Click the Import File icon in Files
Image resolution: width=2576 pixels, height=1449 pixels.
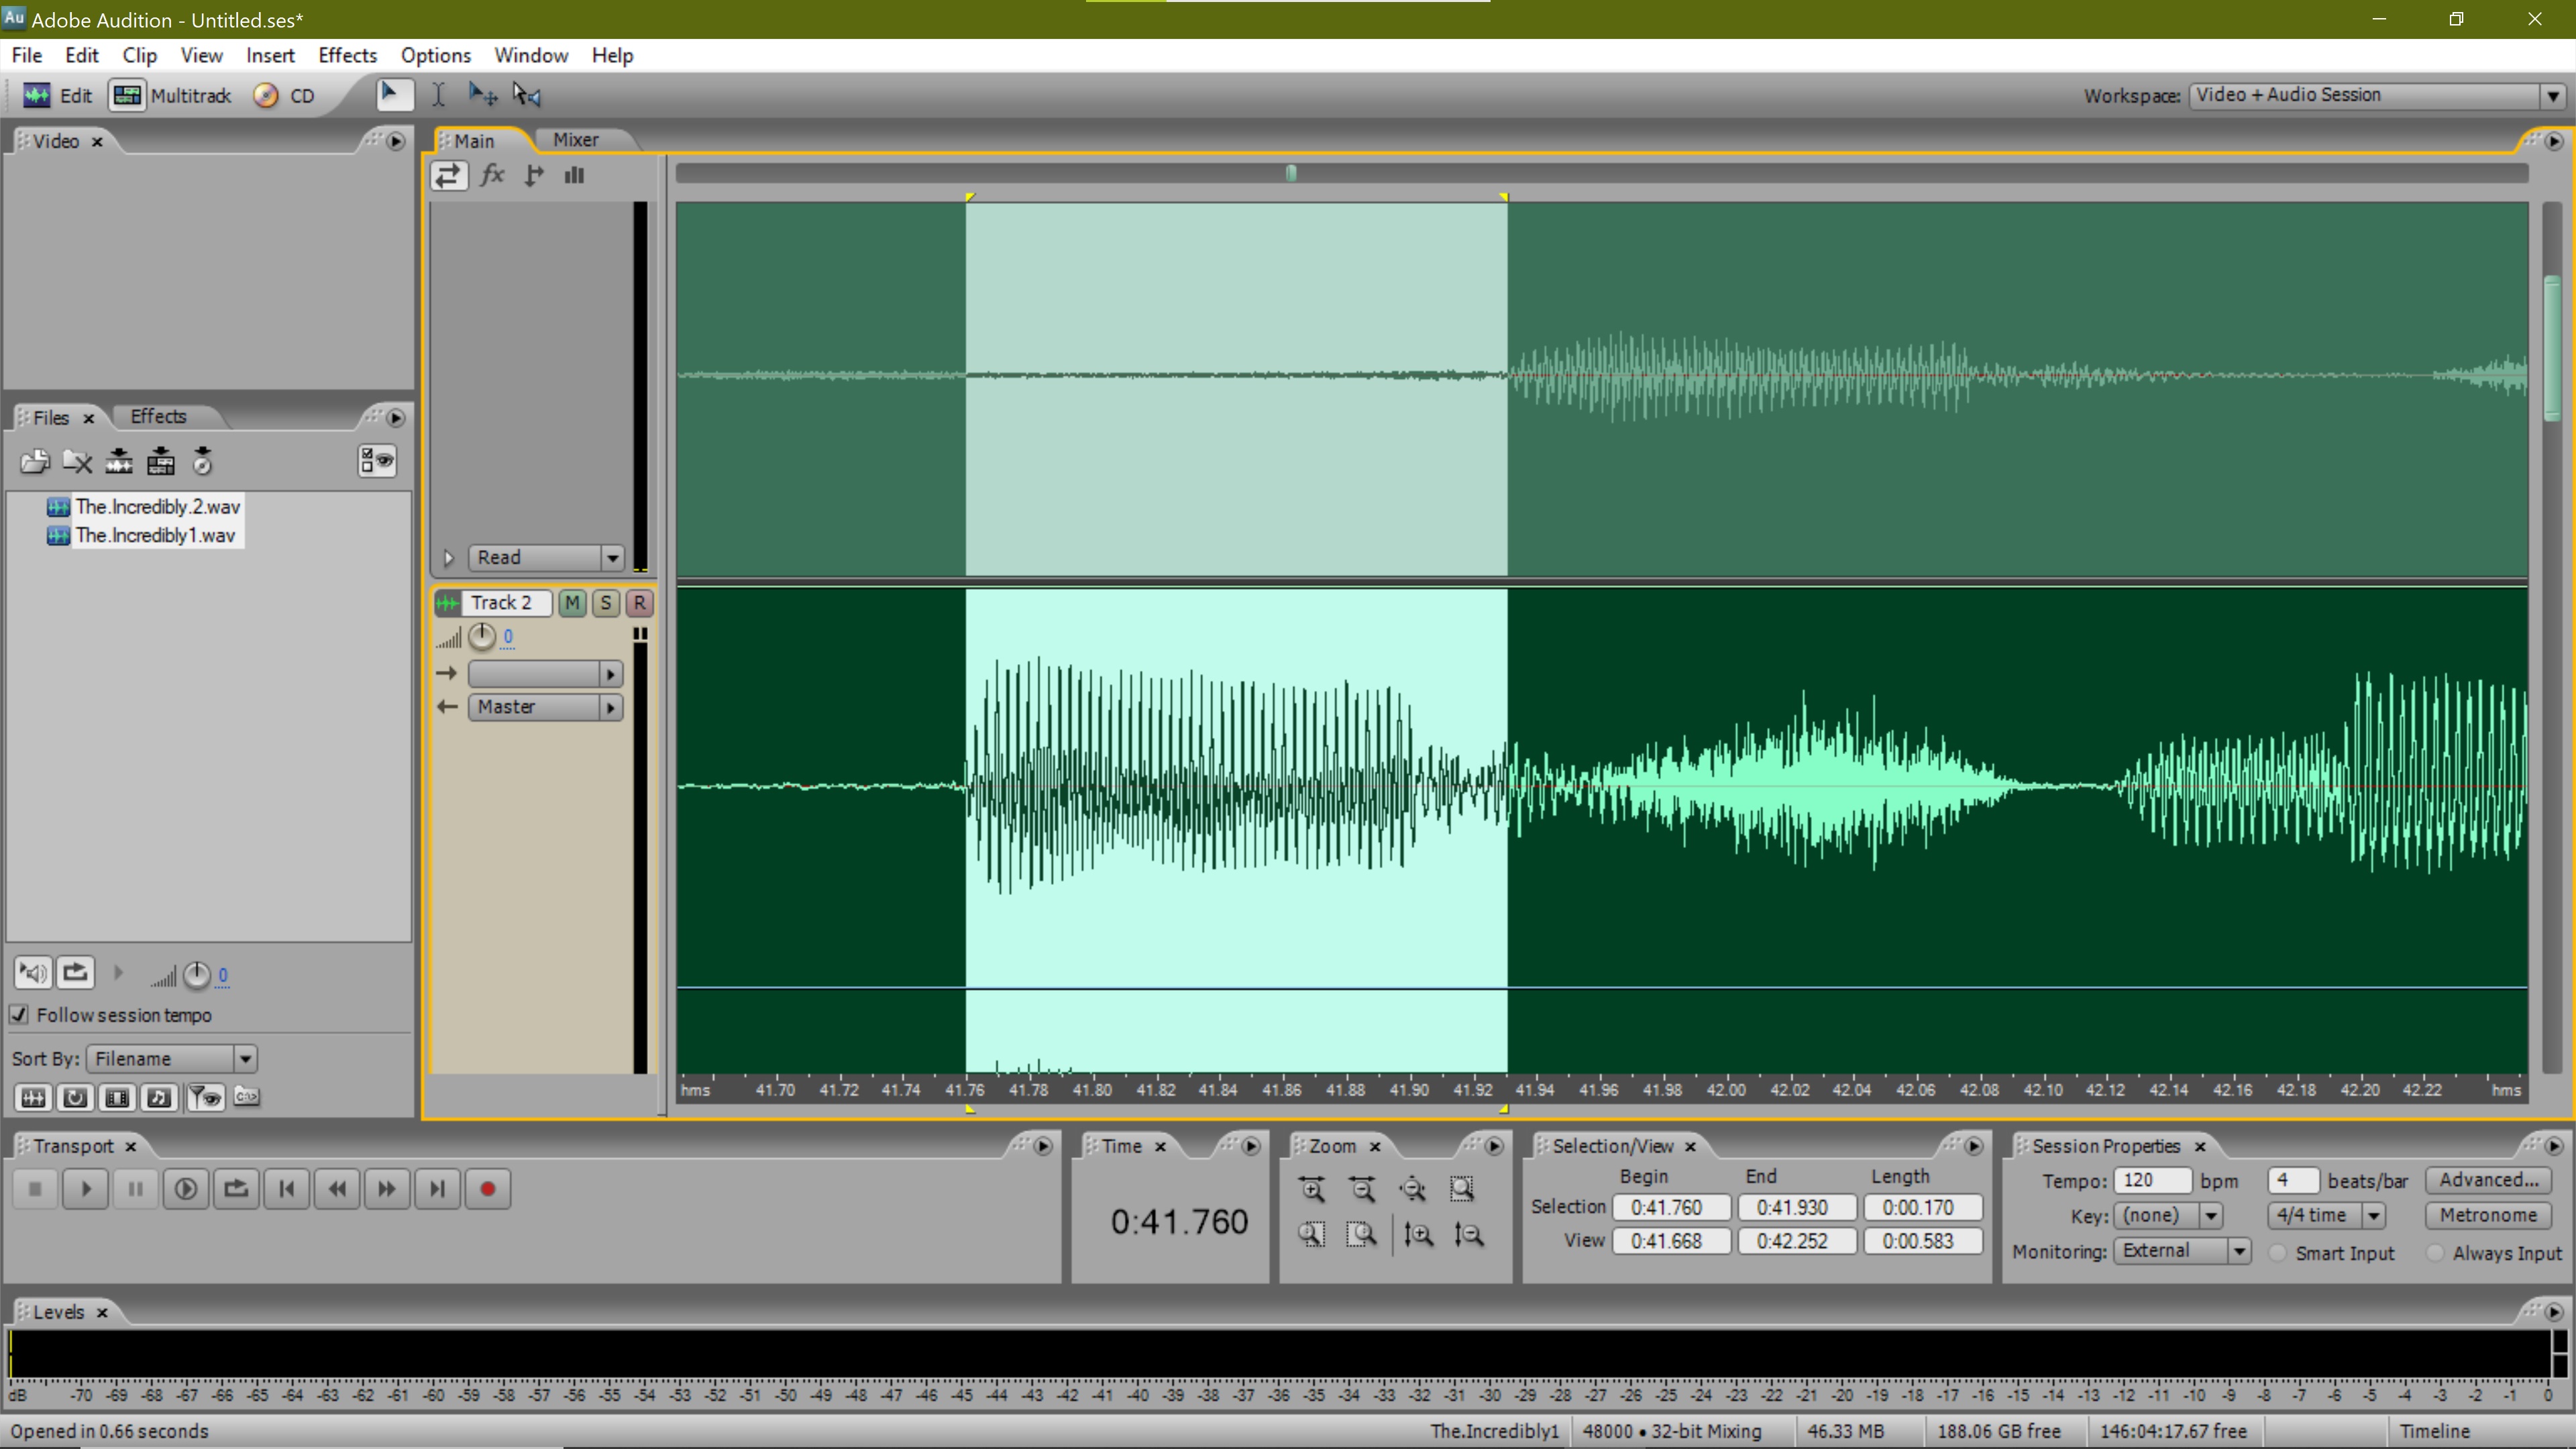[35, 461]
